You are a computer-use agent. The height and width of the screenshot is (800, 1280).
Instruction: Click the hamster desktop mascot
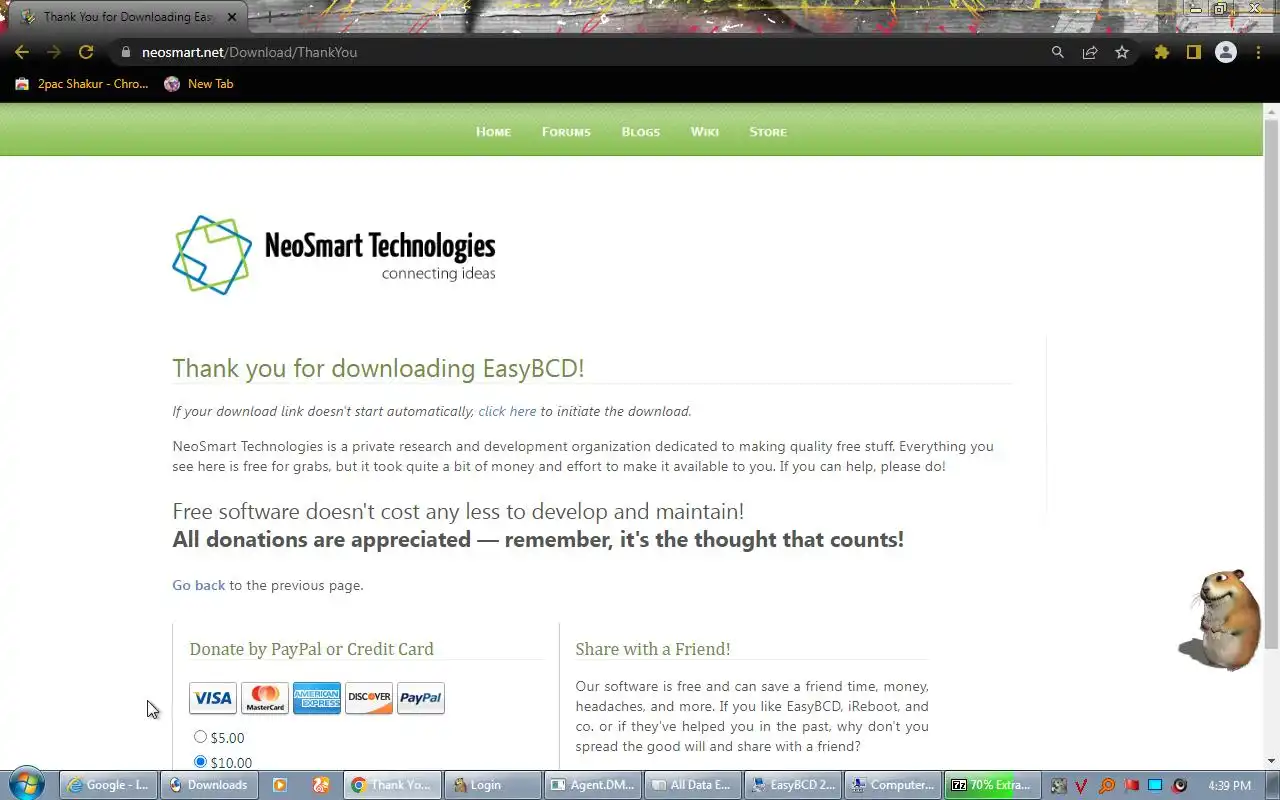pos(1222,620)
